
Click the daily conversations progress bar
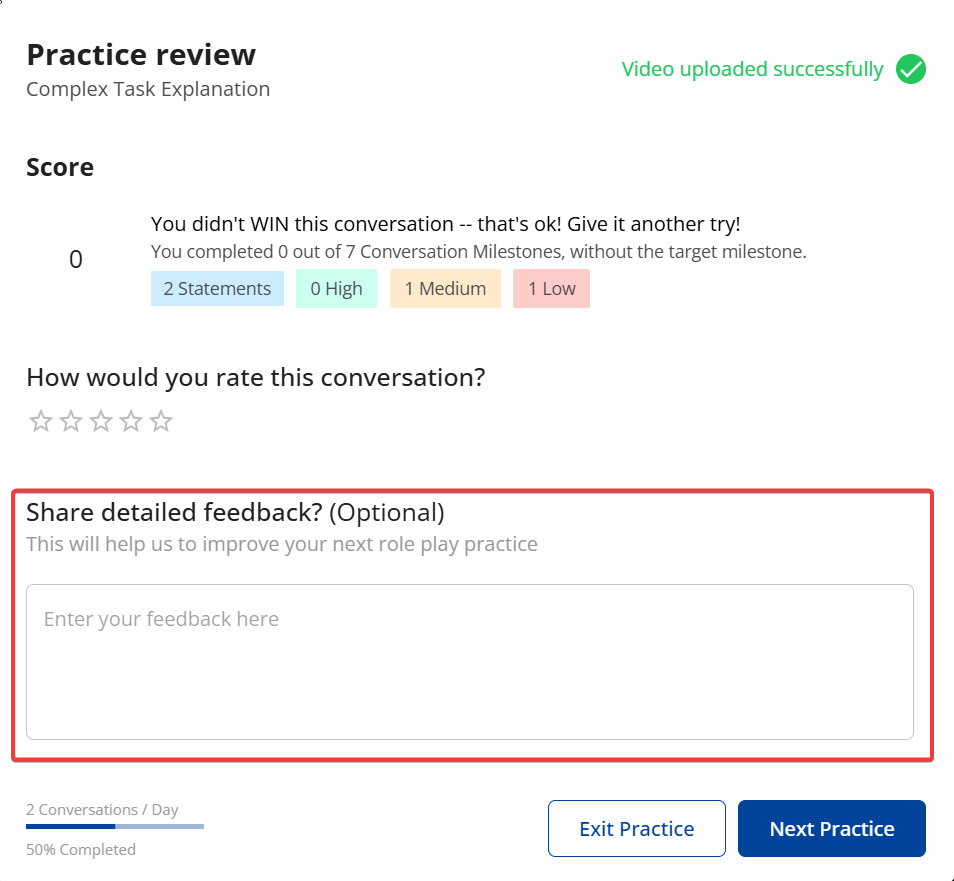coord(115,827)
